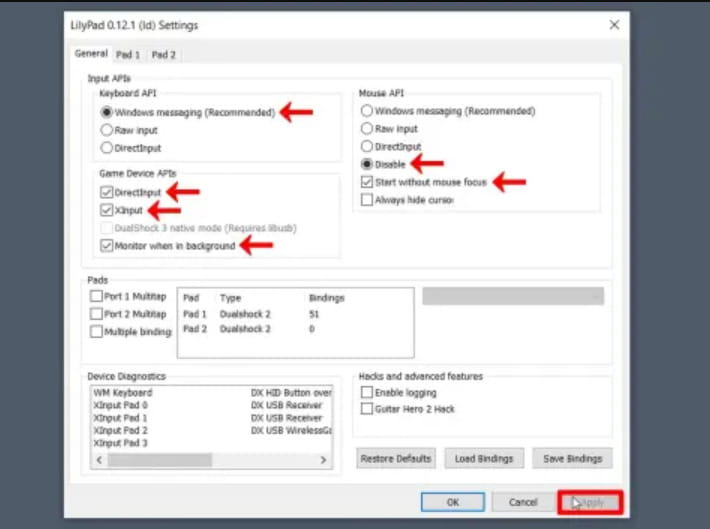This screenshot has width=710, height=529.
Task: Choose DirectInput under Keyboard API
Action: click(107, 148)
